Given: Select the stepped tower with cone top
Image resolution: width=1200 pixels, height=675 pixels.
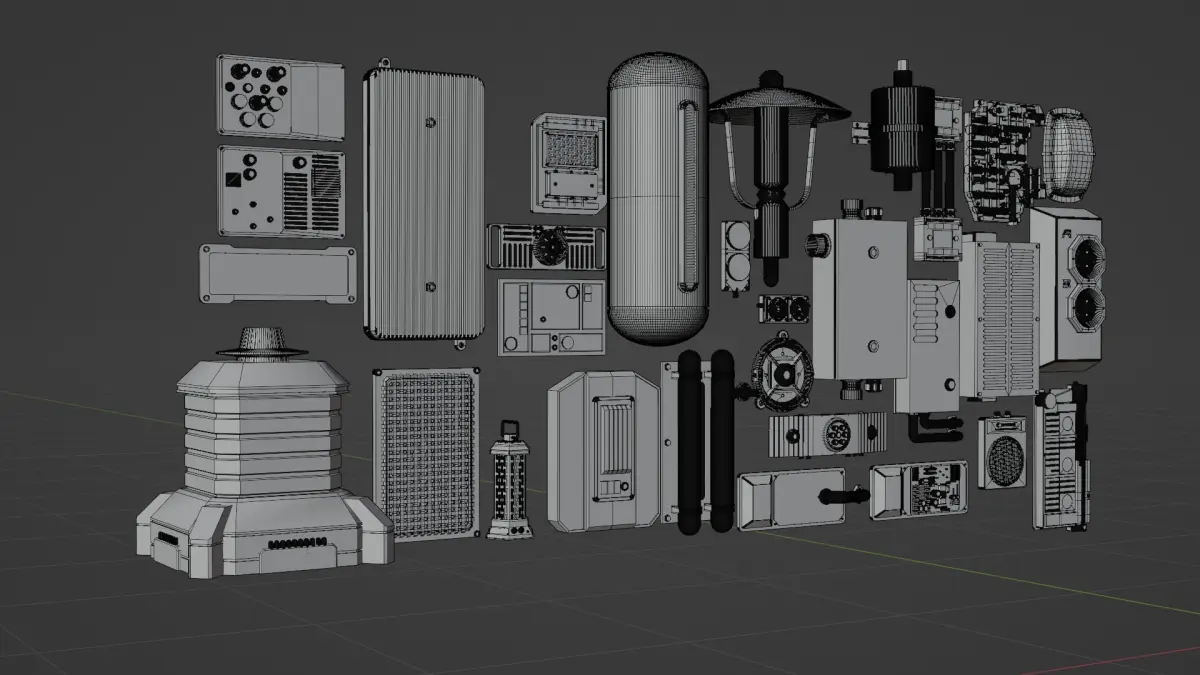Looking at the screenshot, I should coord(264,453).
